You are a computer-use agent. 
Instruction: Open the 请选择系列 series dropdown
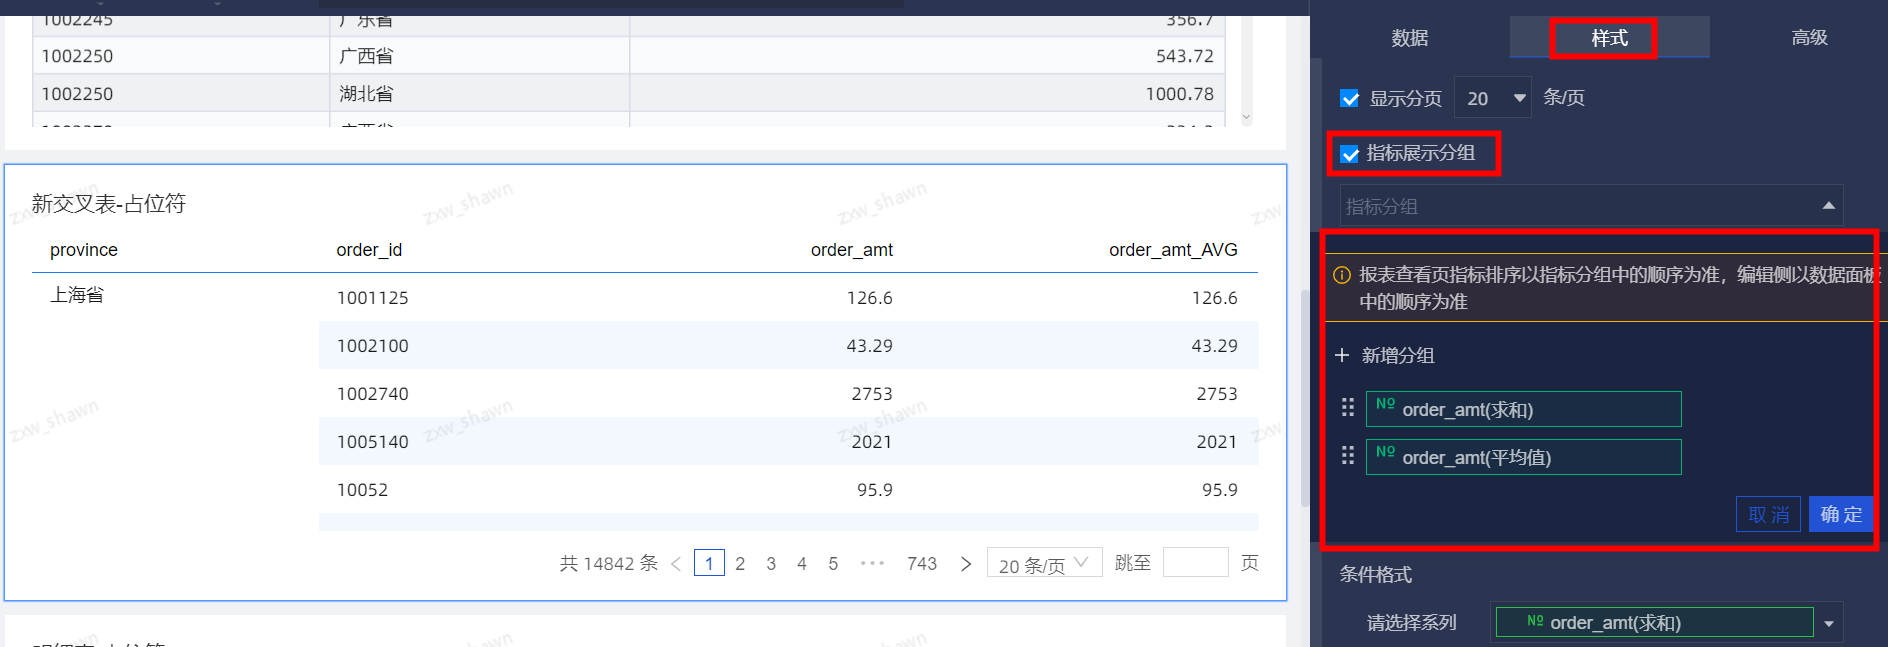(1828, 623)
